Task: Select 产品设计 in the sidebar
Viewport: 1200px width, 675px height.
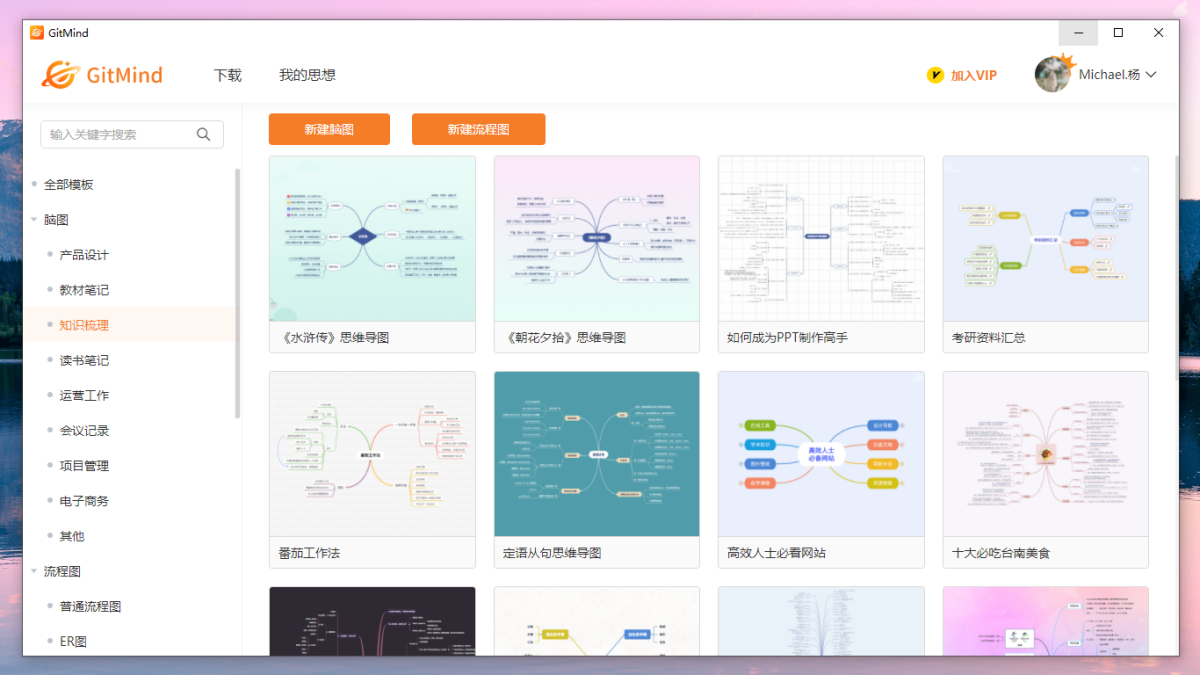Action: (x=84, y=255)
